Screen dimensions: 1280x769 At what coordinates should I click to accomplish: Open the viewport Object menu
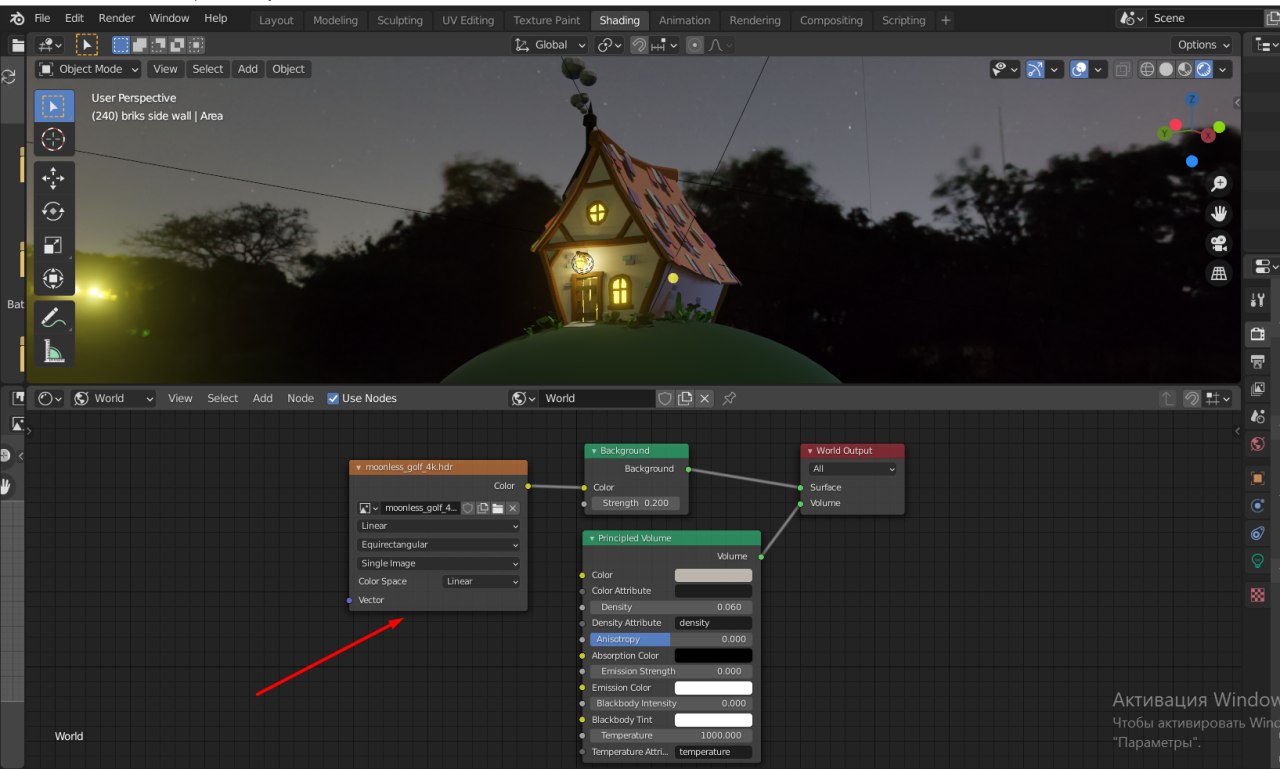(x=288, y=69)
